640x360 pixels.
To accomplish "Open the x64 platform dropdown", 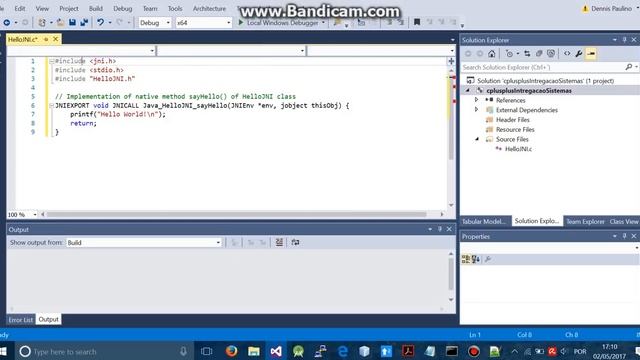I will coord(203,22).
